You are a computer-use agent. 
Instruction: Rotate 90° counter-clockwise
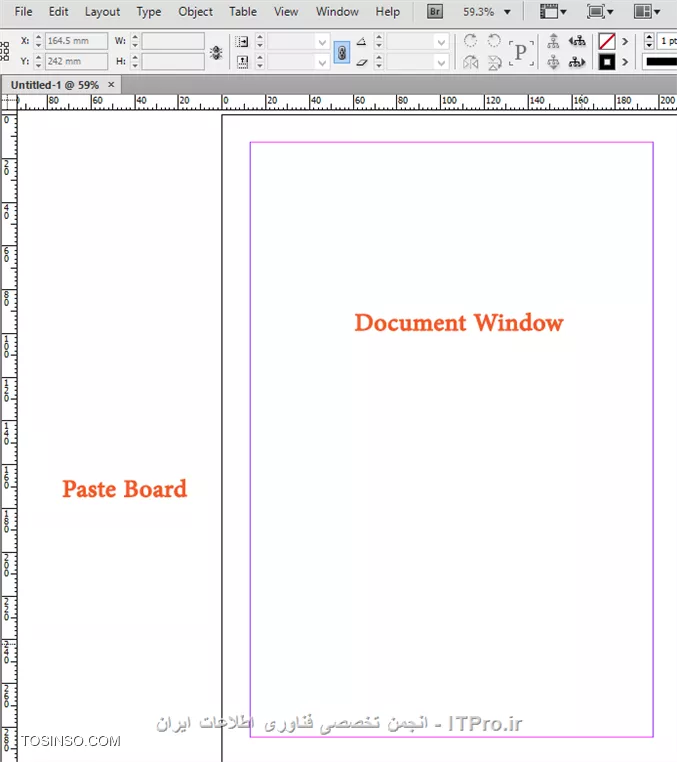pos(494,41)
